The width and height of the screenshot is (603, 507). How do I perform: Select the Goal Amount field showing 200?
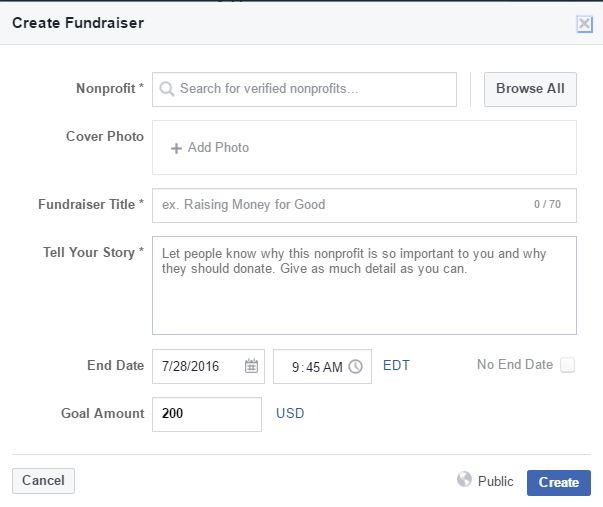tap(206, 414)
